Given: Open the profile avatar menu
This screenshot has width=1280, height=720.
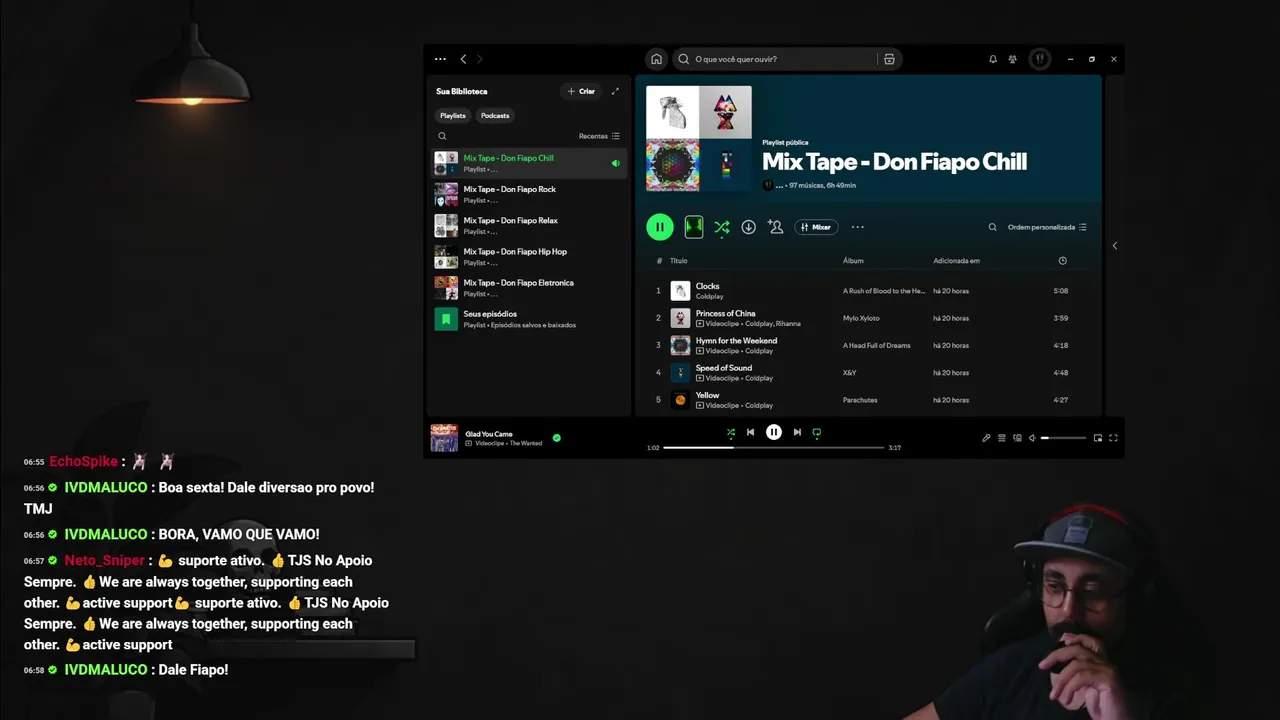Looking at the screenshot, I should coord(1040,59).
